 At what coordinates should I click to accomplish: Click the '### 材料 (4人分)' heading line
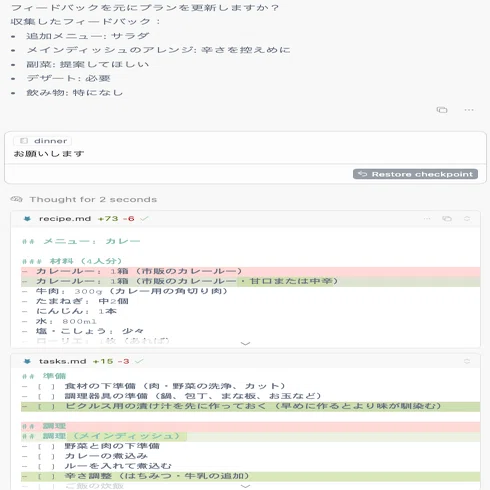[72, 261]
